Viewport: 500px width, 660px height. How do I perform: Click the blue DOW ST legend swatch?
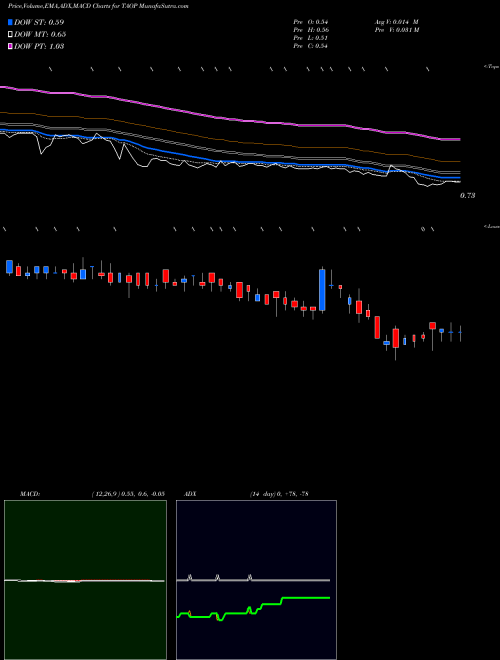click(10, 22)
